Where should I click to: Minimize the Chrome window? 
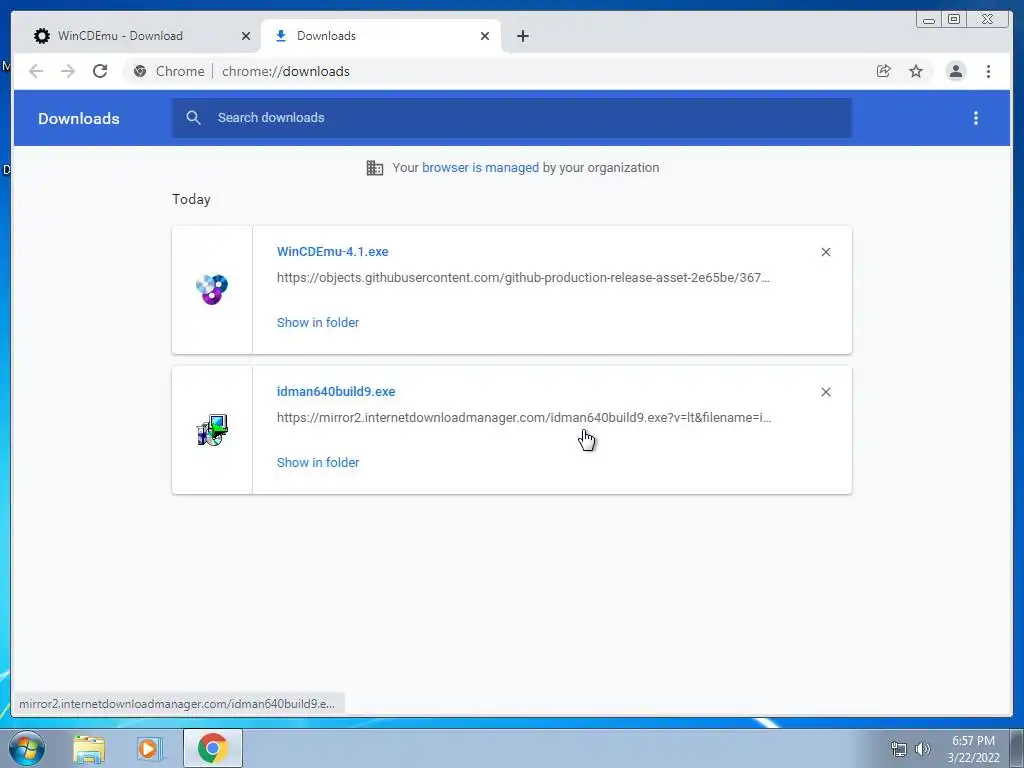929,20
